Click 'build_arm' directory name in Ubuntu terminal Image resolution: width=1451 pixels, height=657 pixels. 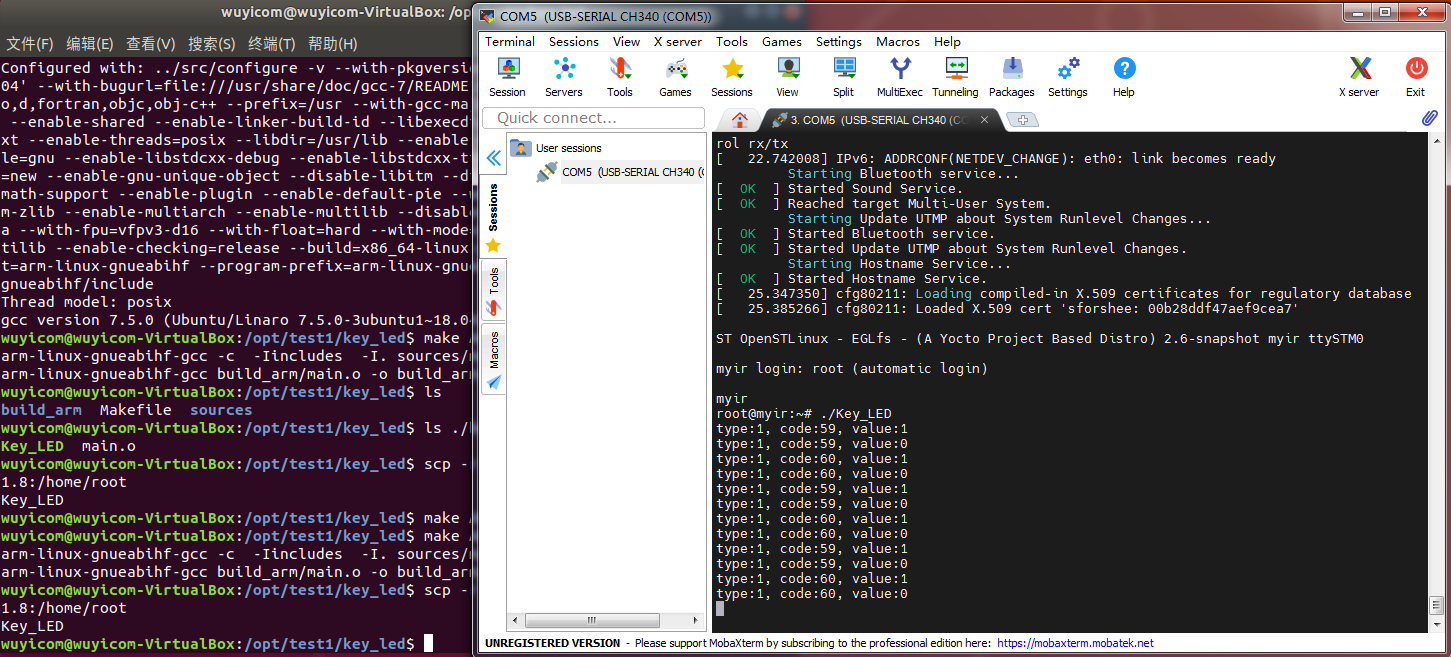point(41,410)
